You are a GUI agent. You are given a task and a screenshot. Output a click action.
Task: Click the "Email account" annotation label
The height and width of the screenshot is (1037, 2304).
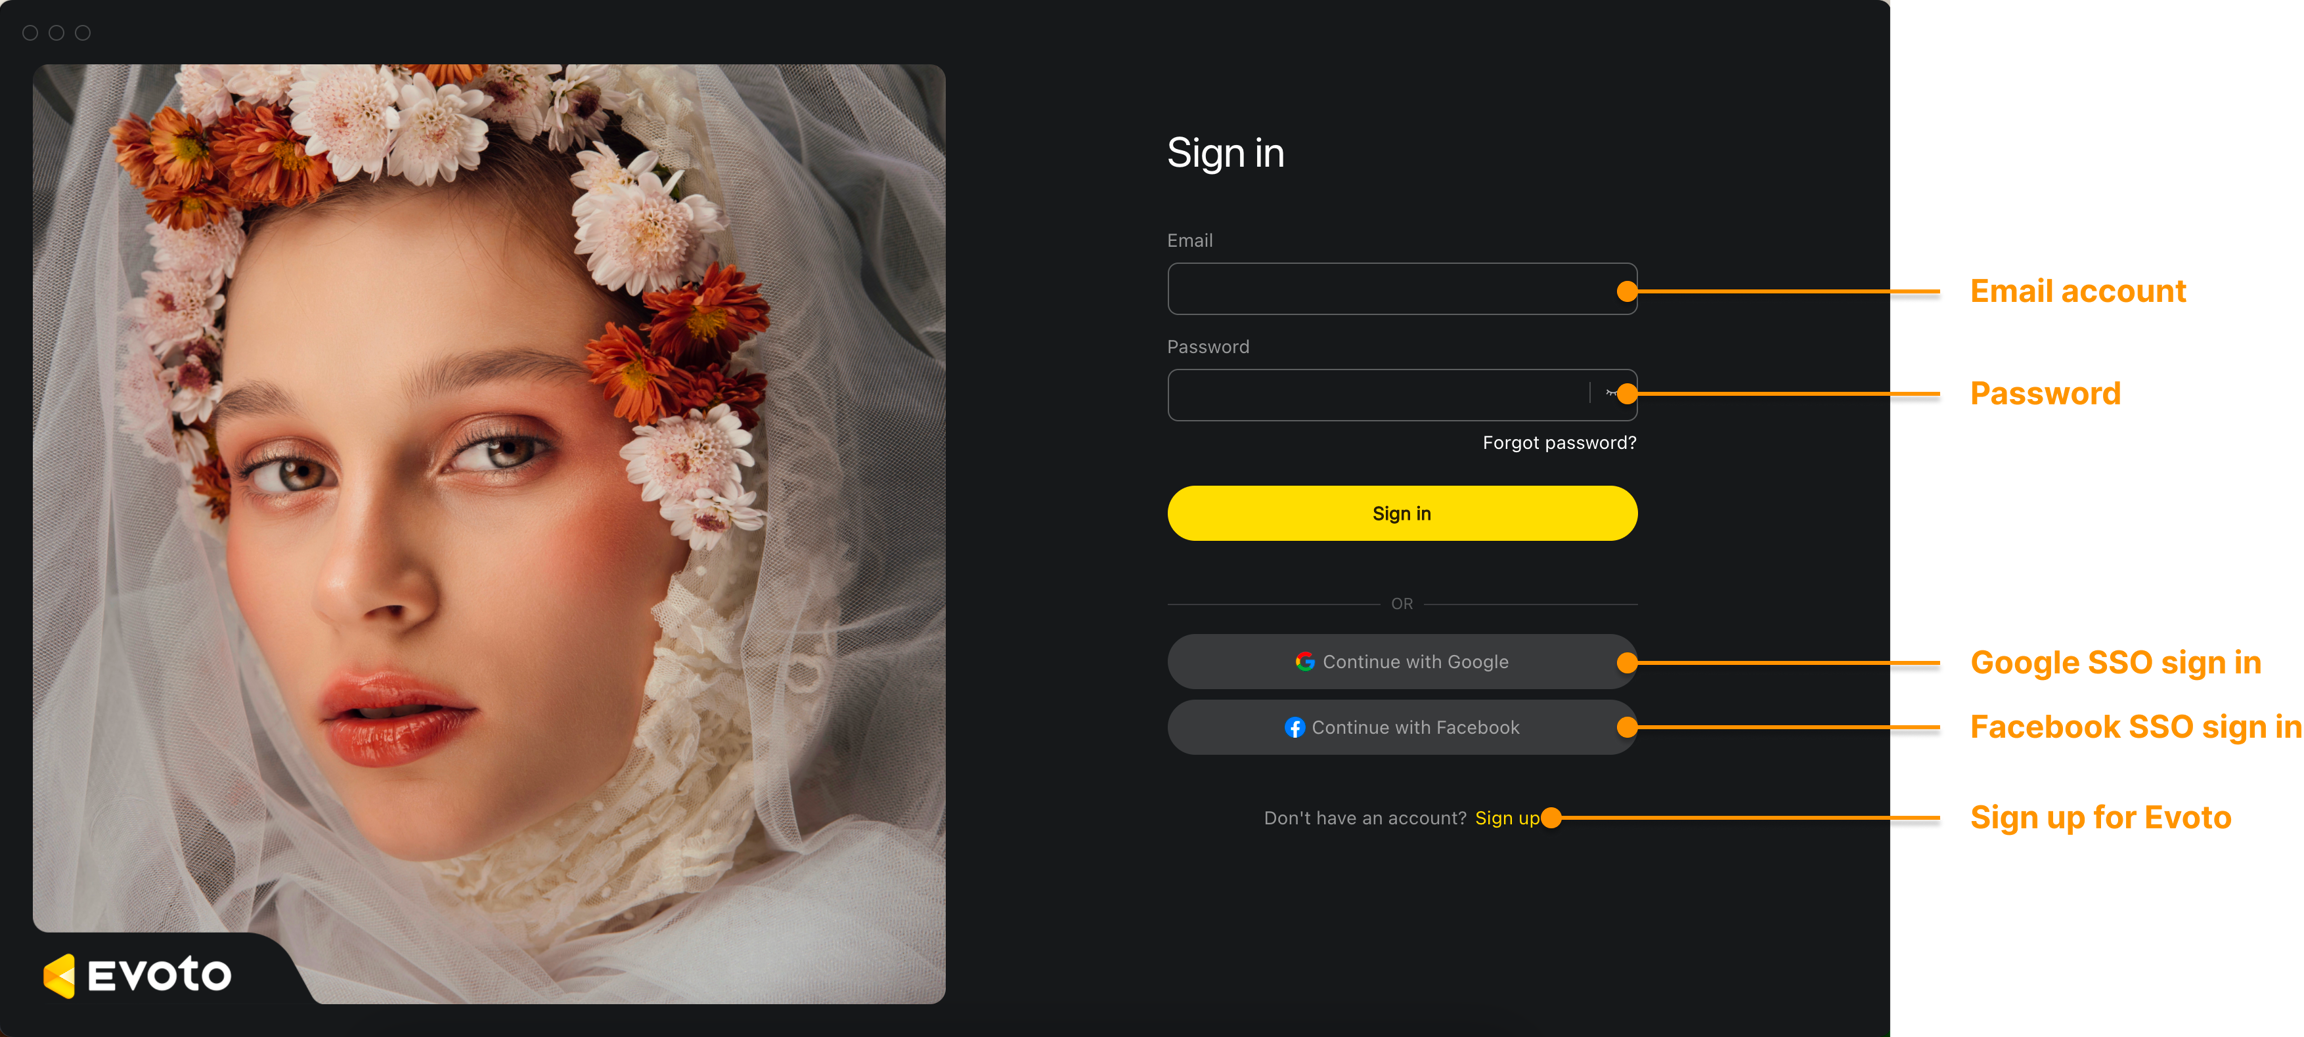point(2077,291)
